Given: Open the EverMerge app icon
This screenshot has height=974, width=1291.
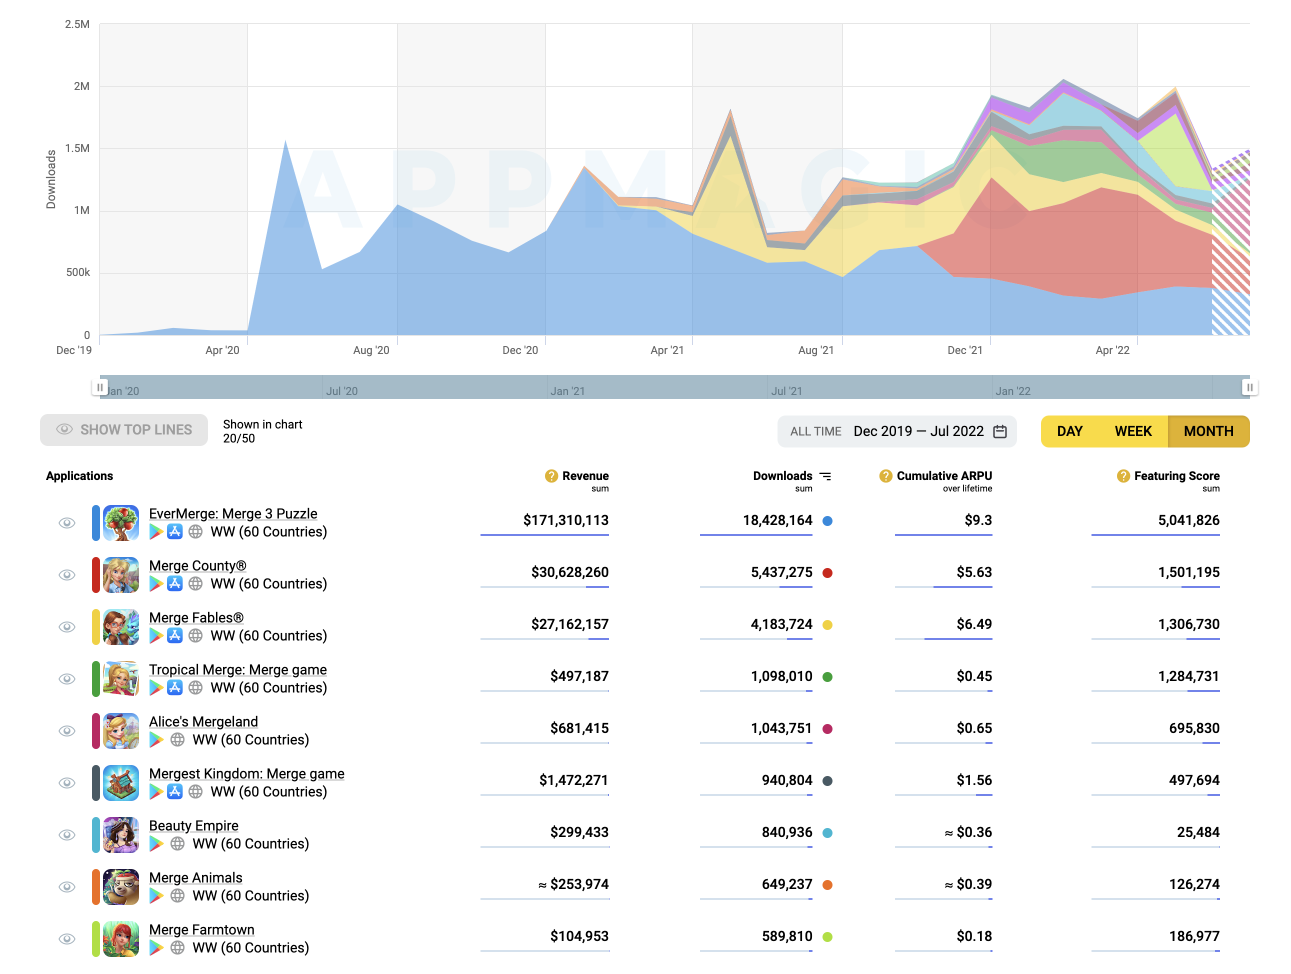Looking at the screenshot, I should 121,523.
